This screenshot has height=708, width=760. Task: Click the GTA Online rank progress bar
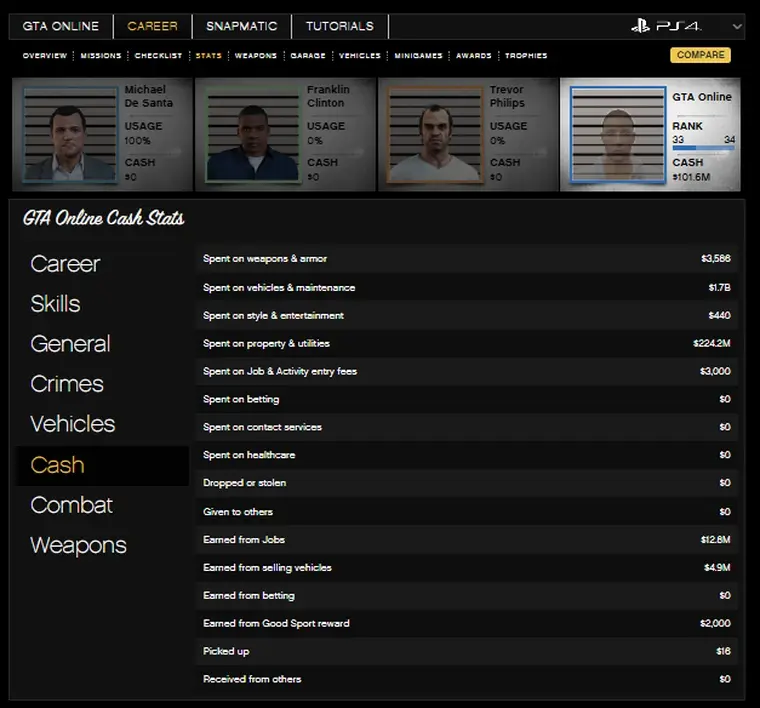(703, 148)
